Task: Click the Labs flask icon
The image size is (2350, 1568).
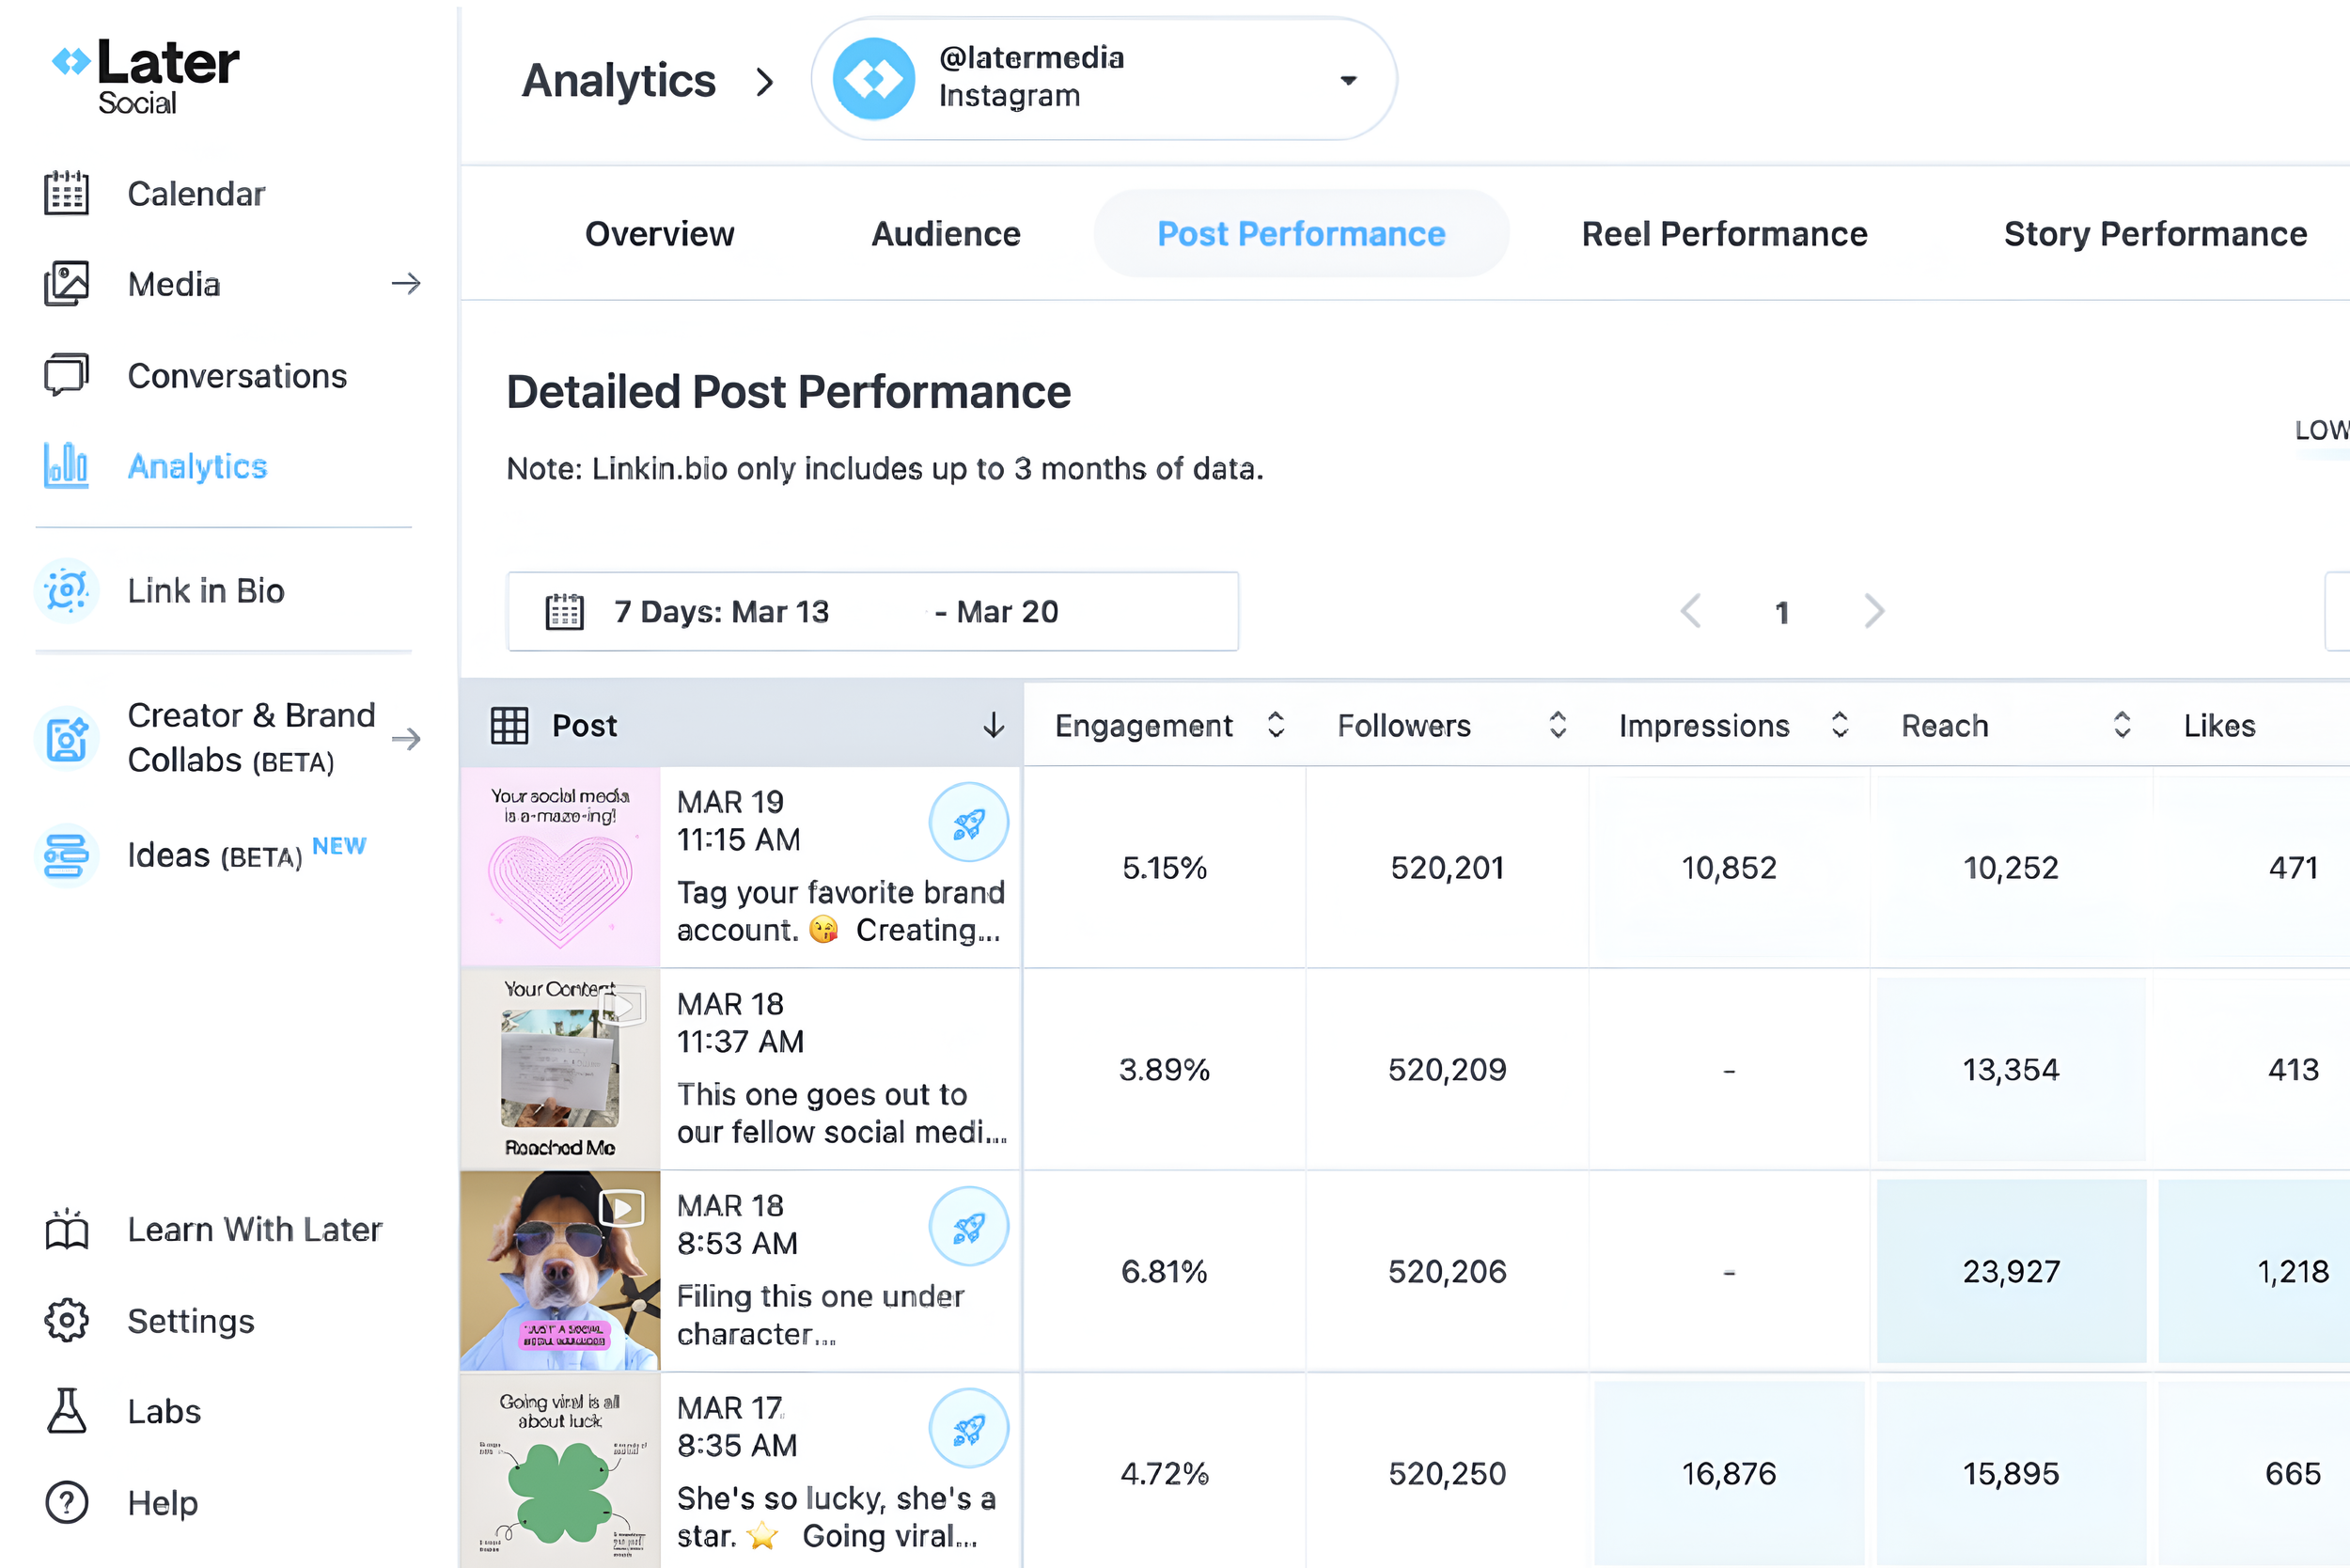Action: coord(66,1411)
